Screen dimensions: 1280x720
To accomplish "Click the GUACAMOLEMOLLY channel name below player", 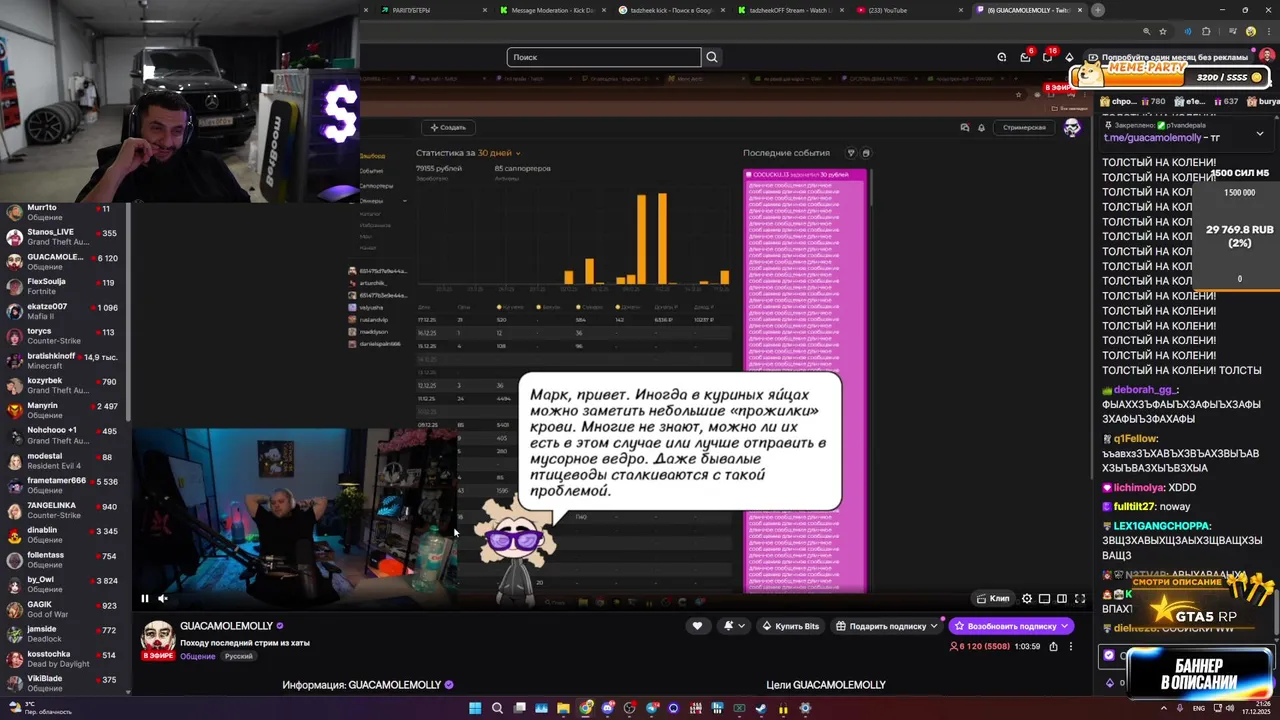I will [226, 626].
